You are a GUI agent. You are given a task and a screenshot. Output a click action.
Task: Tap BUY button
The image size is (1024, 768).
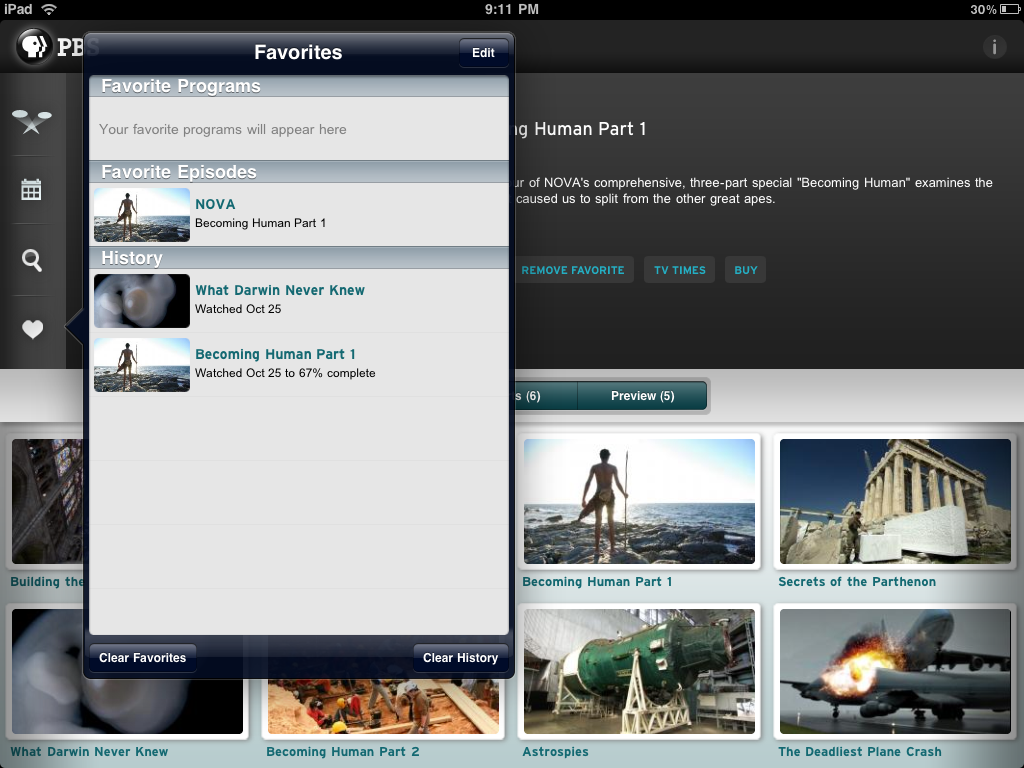[x=745, y=270]
